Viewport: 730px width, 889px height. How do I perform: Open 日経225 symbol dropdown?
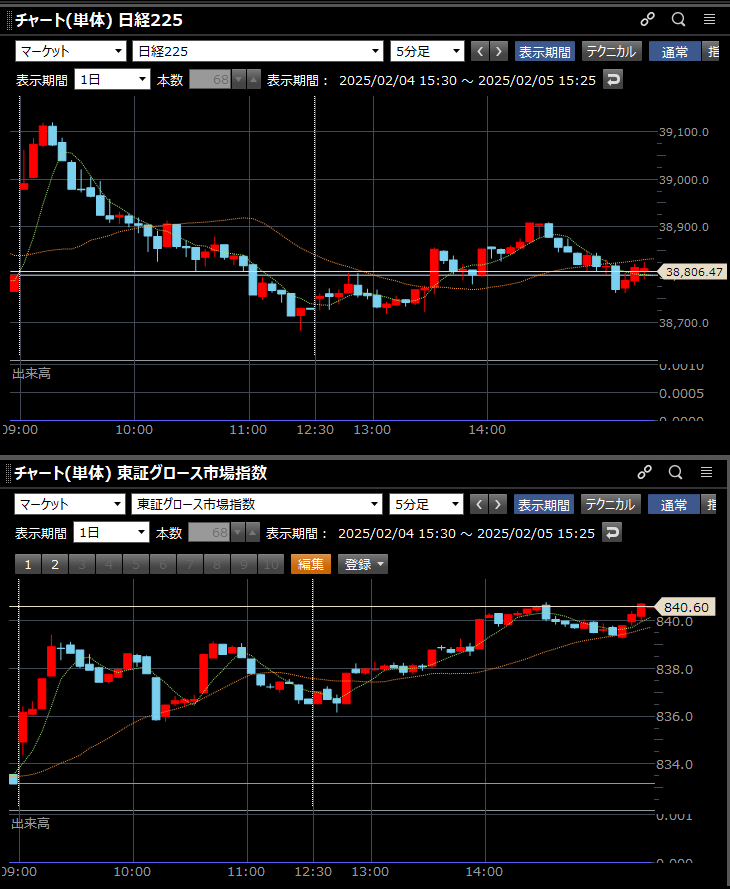(258, 51)
